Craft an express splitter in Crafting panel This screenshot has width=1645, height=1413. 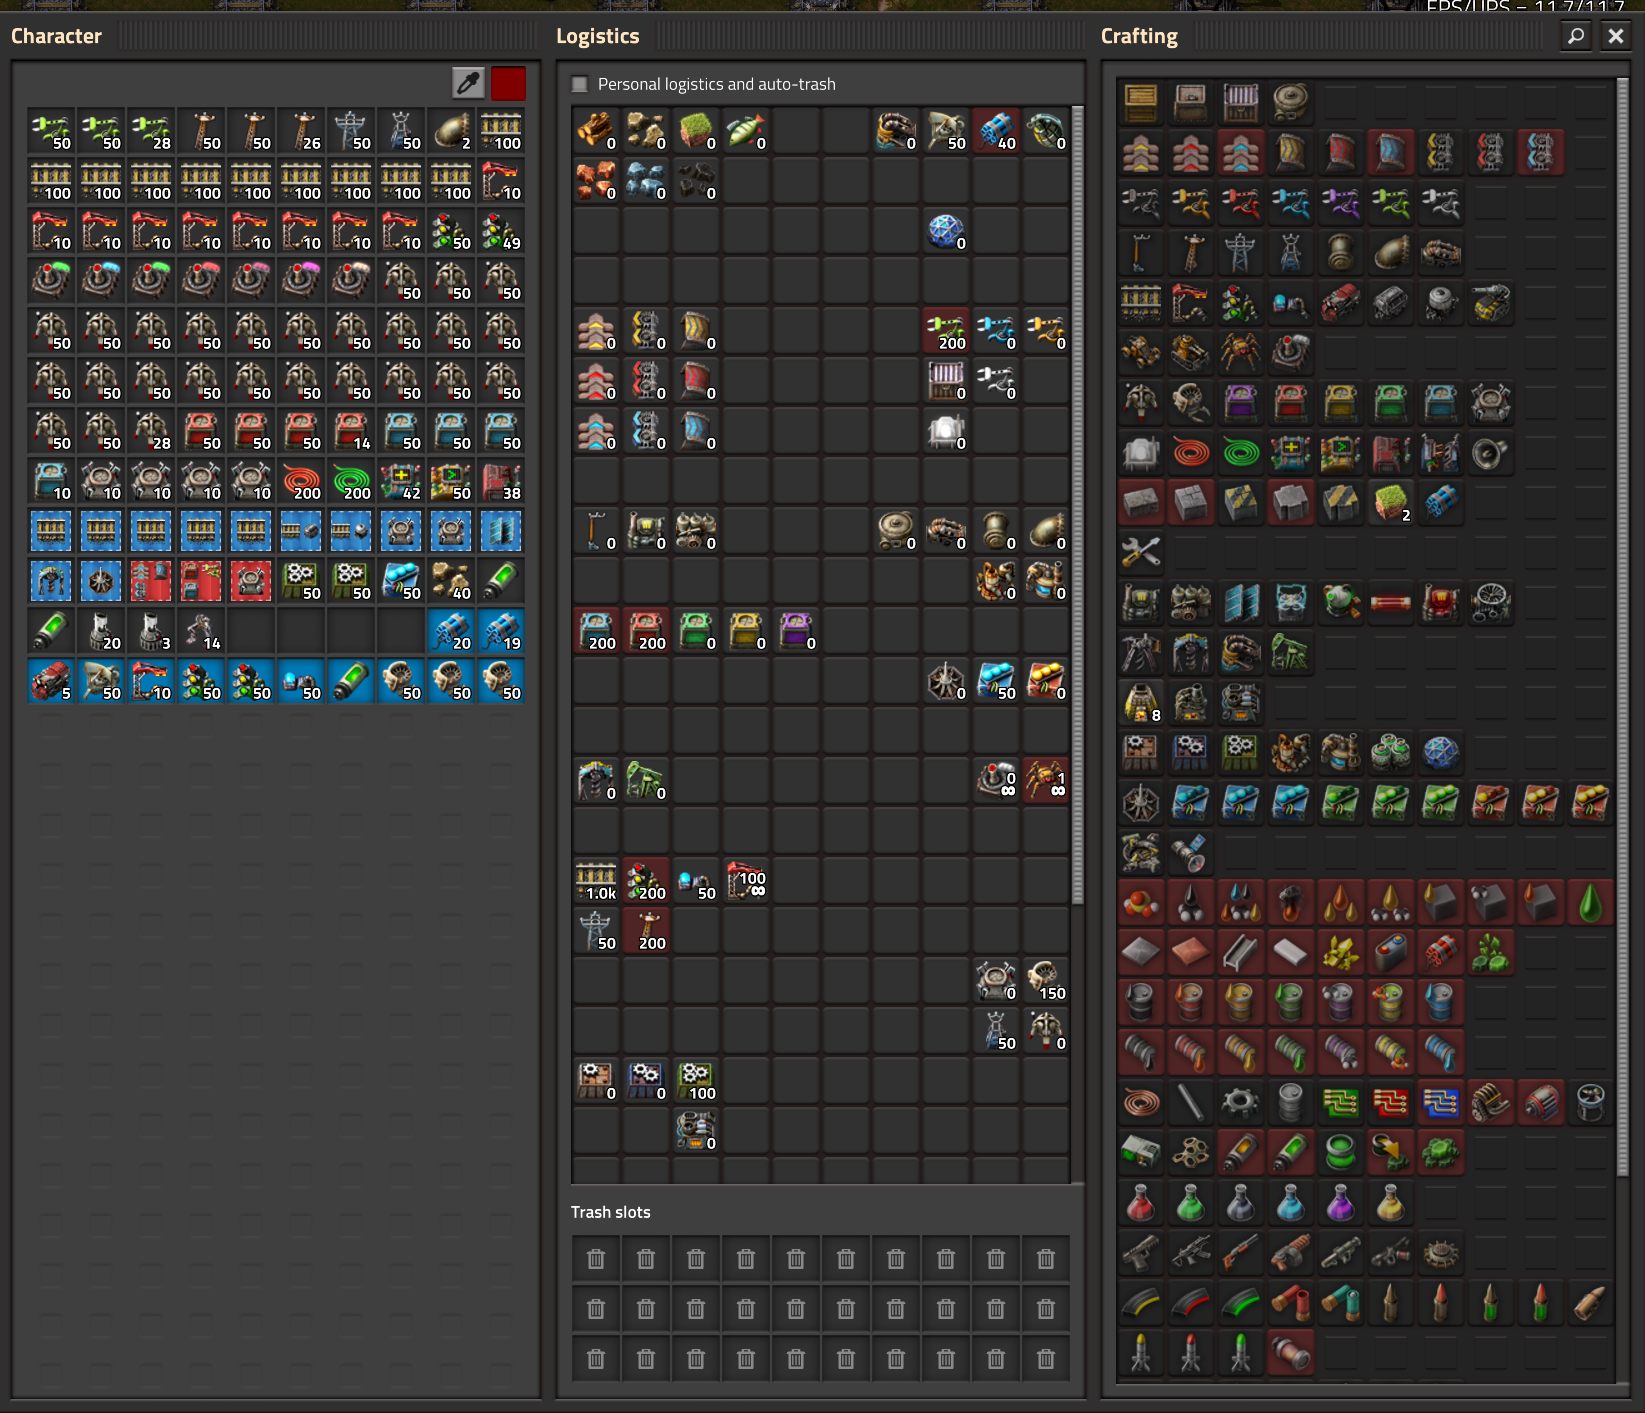click(x=1541, y=152)
